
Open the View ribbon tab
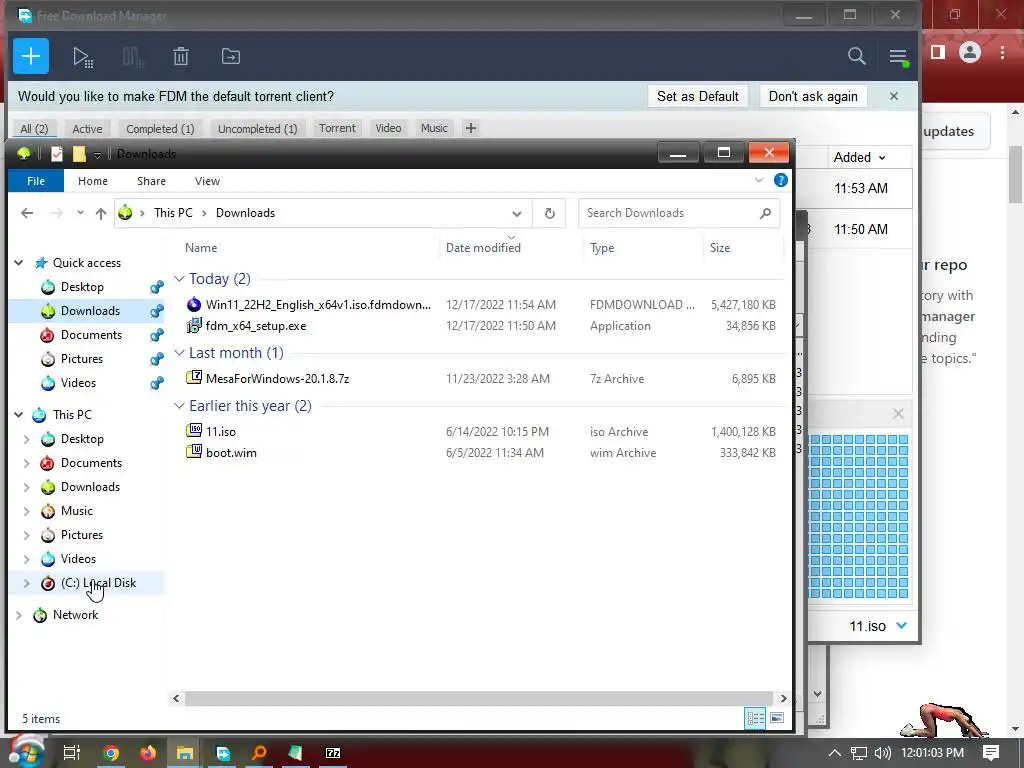[x=207, y=181]
